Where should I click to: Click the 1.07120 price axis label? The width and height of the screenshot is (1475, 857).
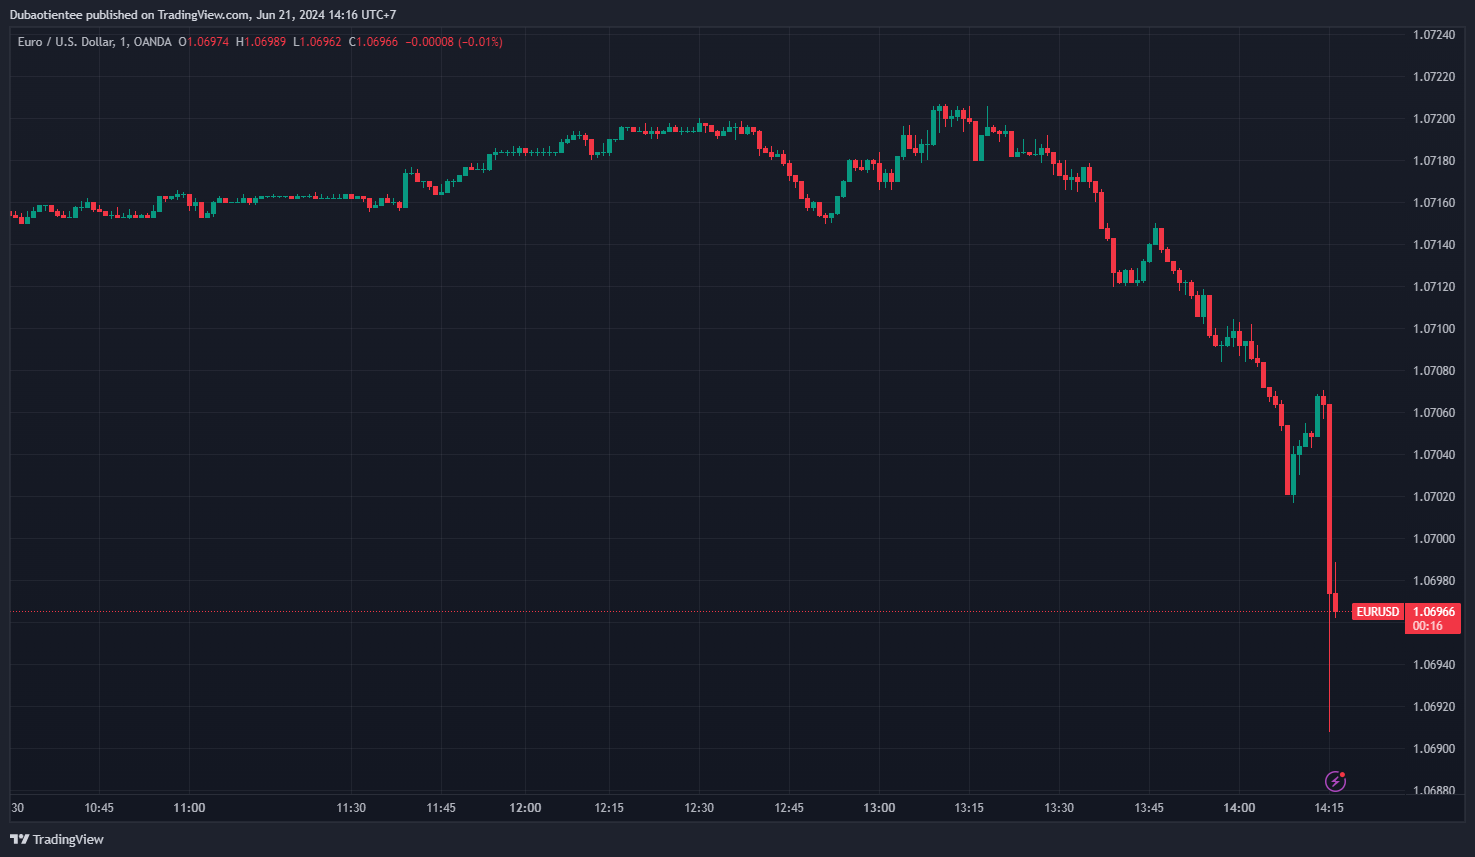[x=1433, y=287]
